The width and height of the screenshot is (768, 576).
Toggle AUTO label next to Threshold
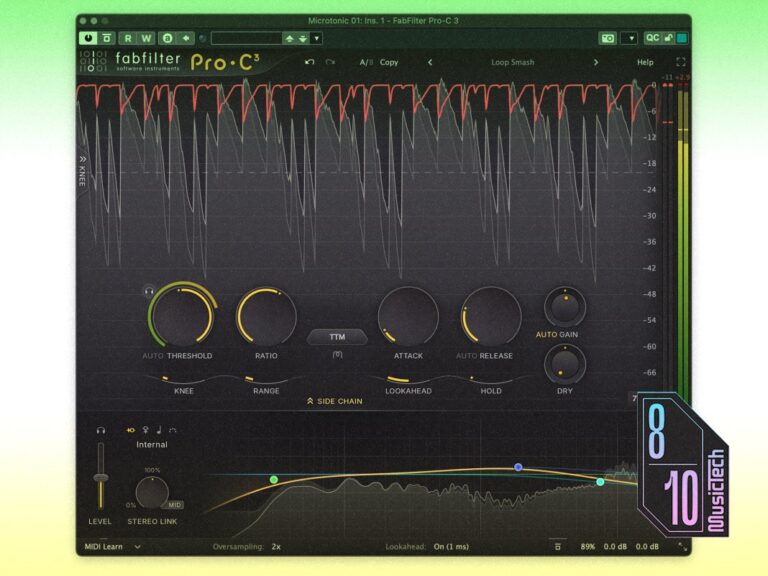pyautogui.click(x=153, y=356)
